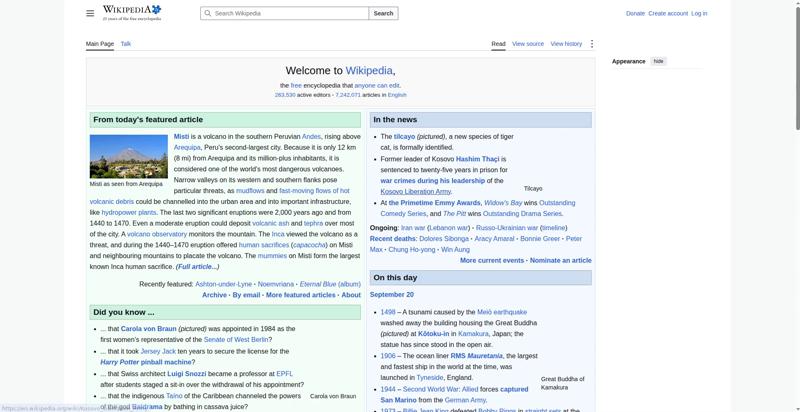Click the 'anyone can edit' link
The image size is (800, 412).
coord(377,86)
